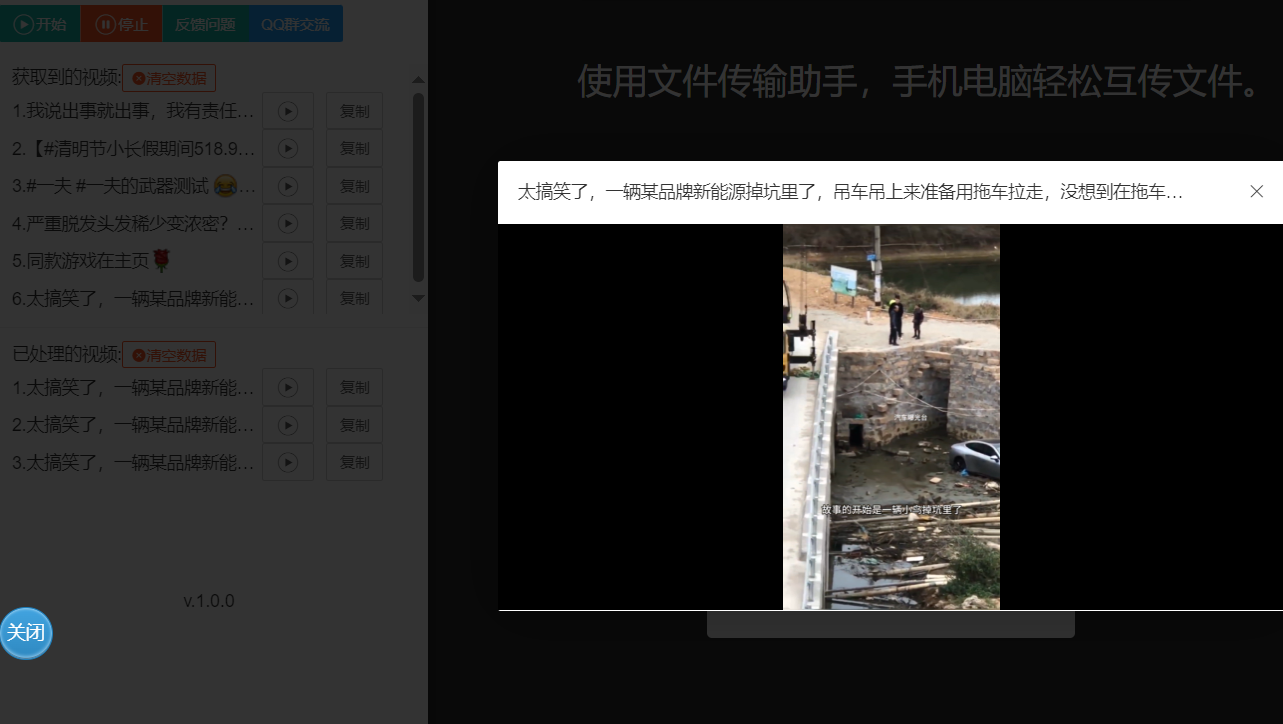The width and height of the screenshot is (1283, 724).
Task: Copy processed video 1
Action: (x=354, y=387)
